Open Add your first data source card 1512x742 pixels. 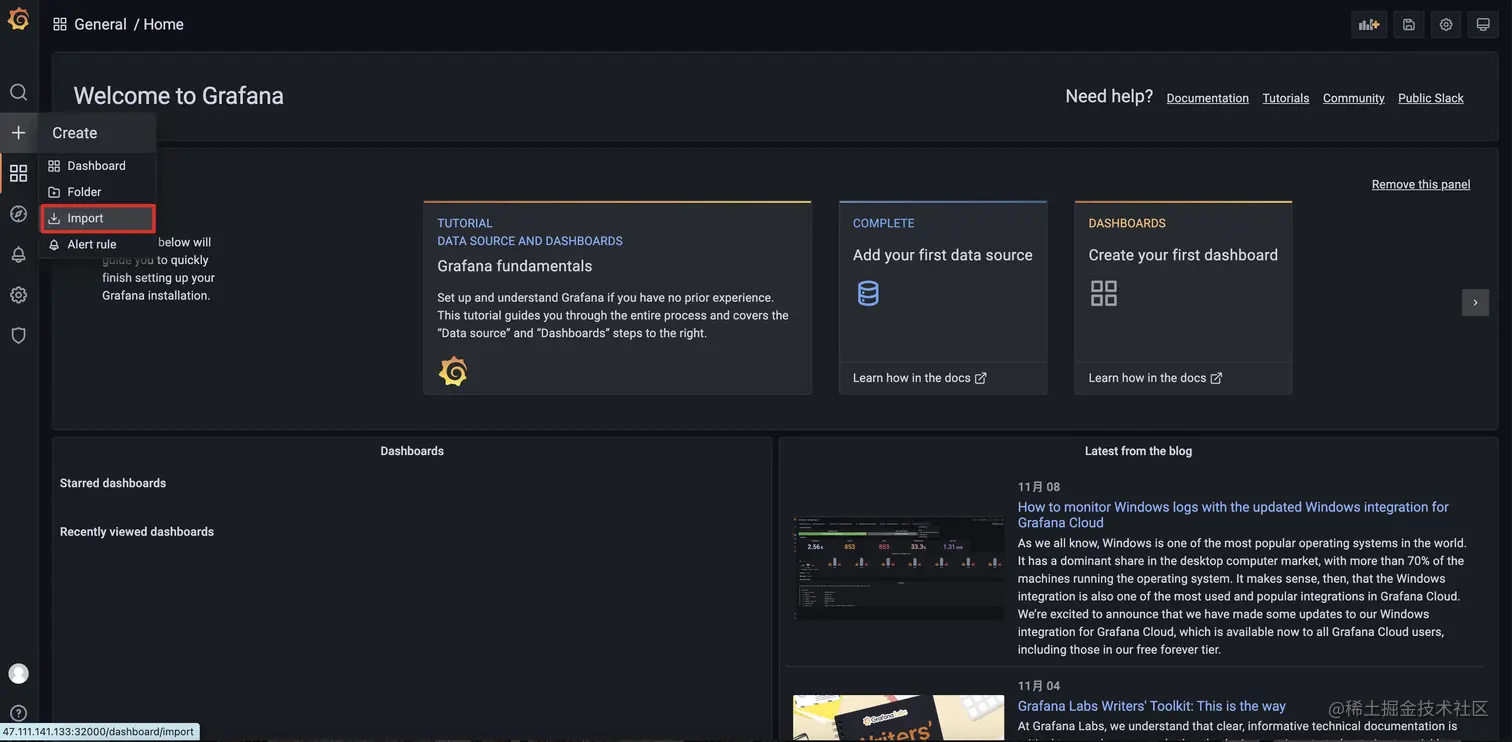[943, 298]
